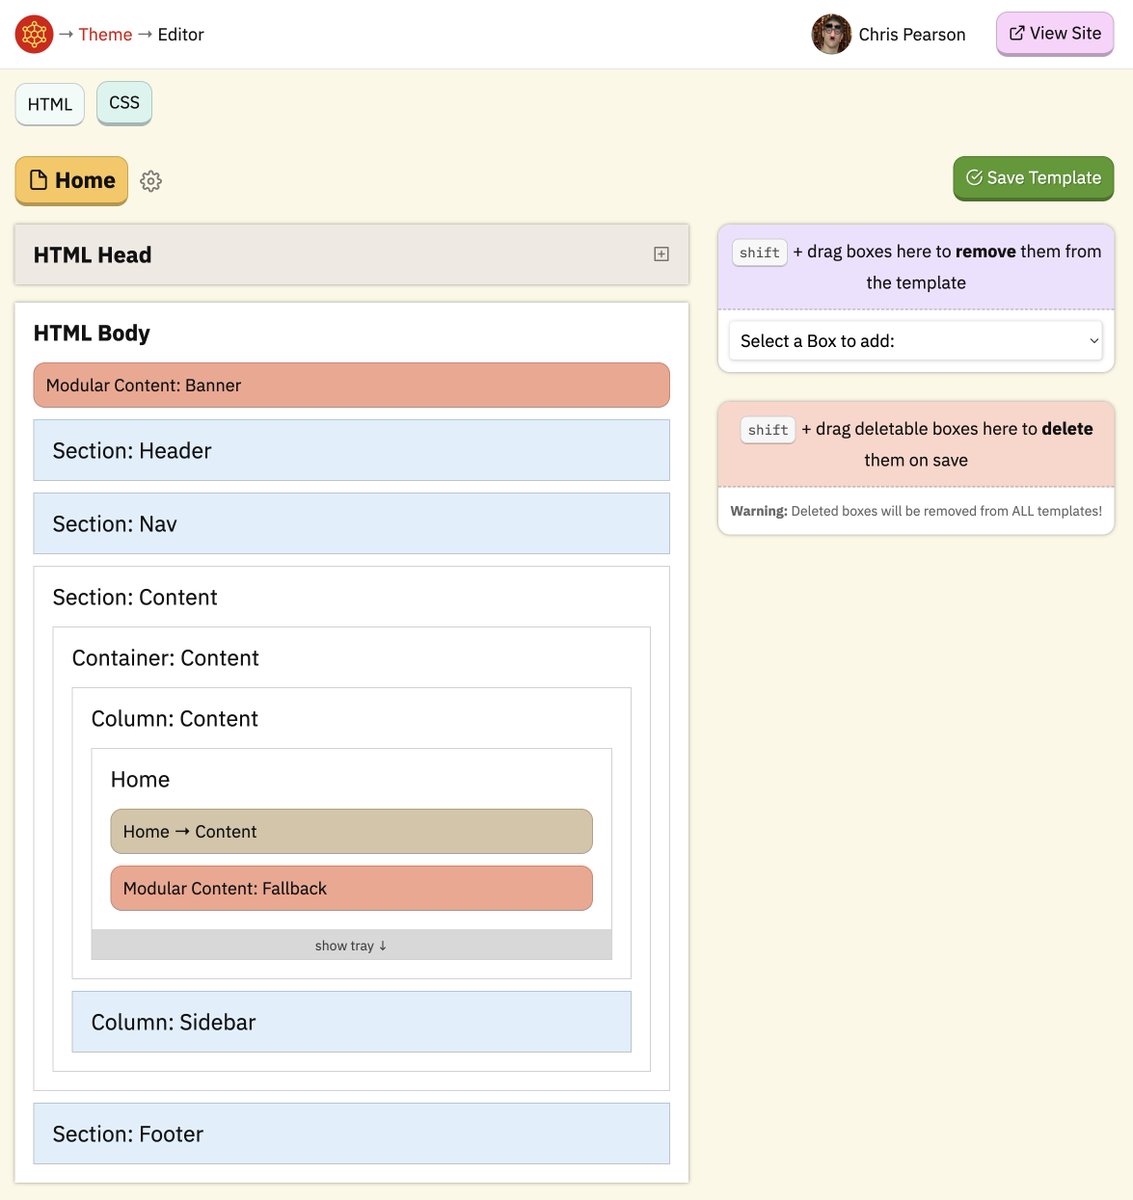
Task: Switch to the CSS tab
Action: (124, 102)
